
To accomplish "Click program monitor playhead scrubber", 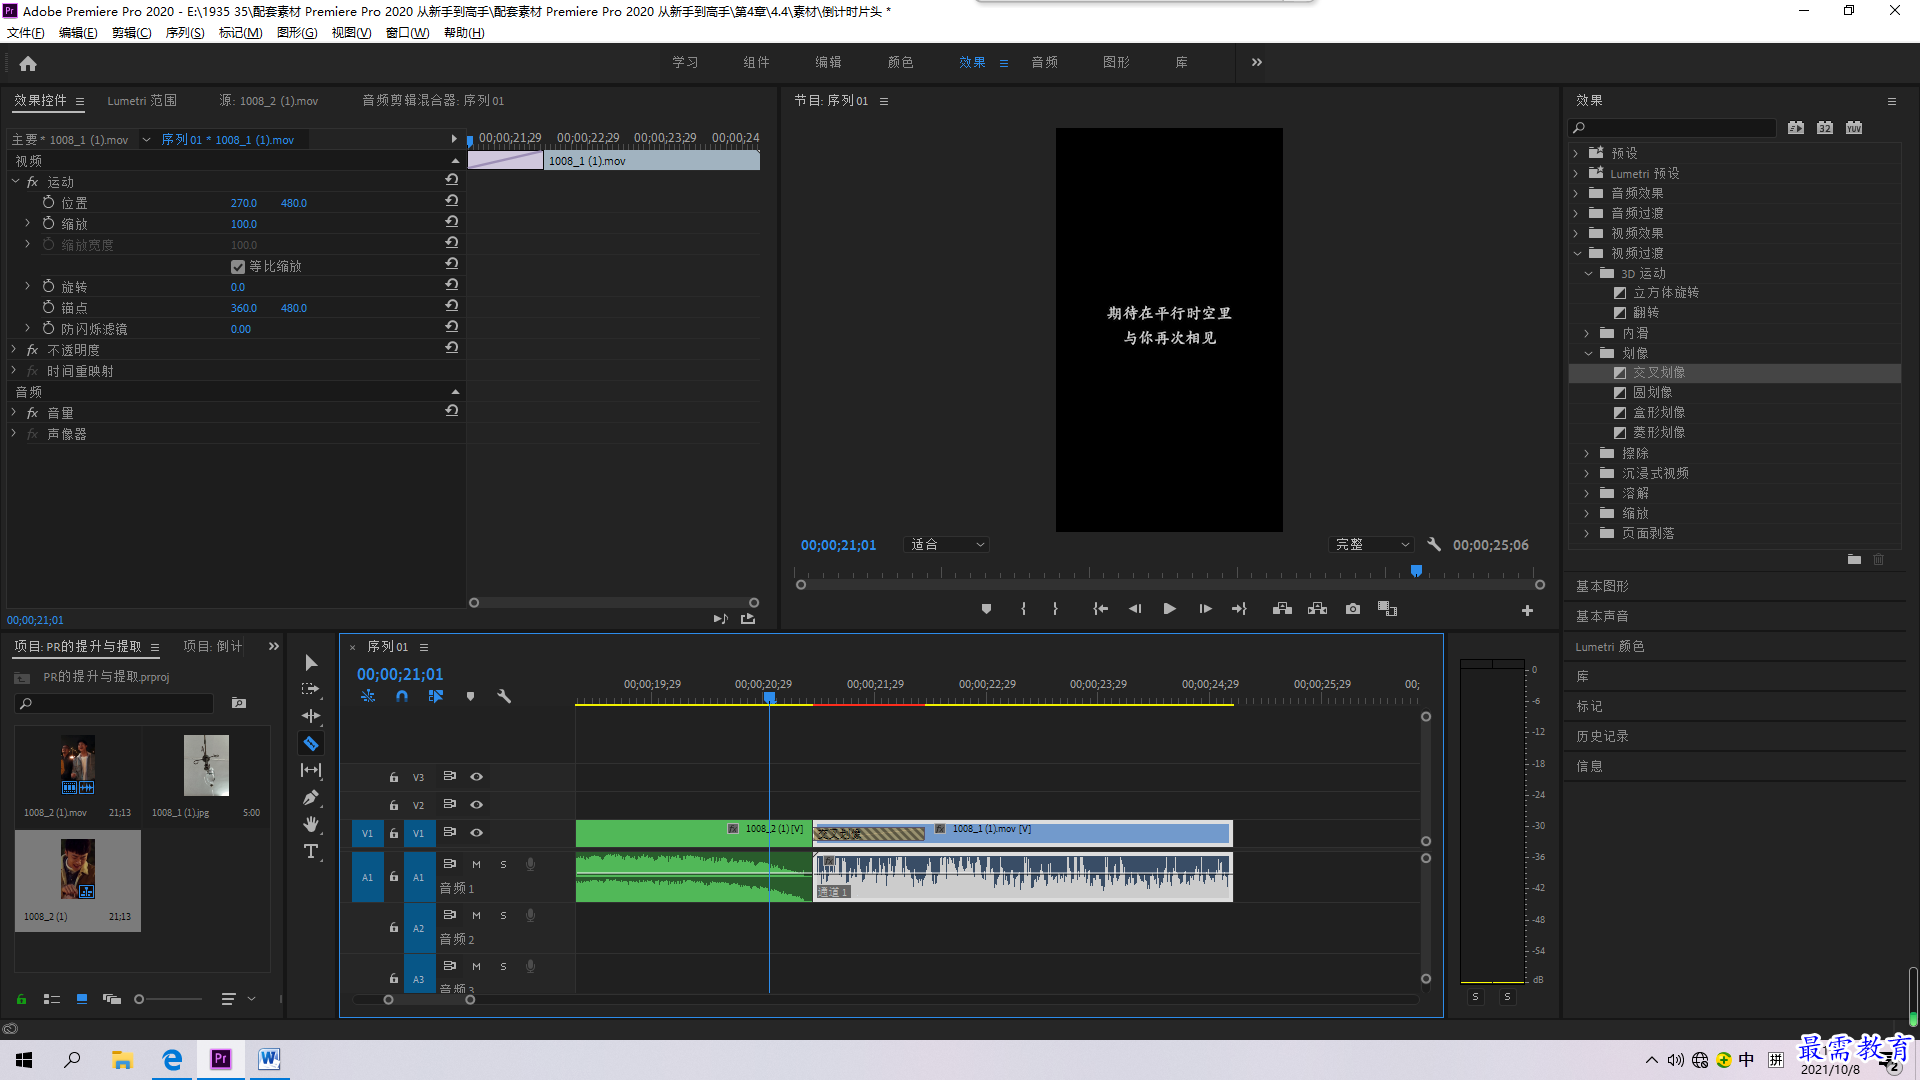I will point(1416,571).
